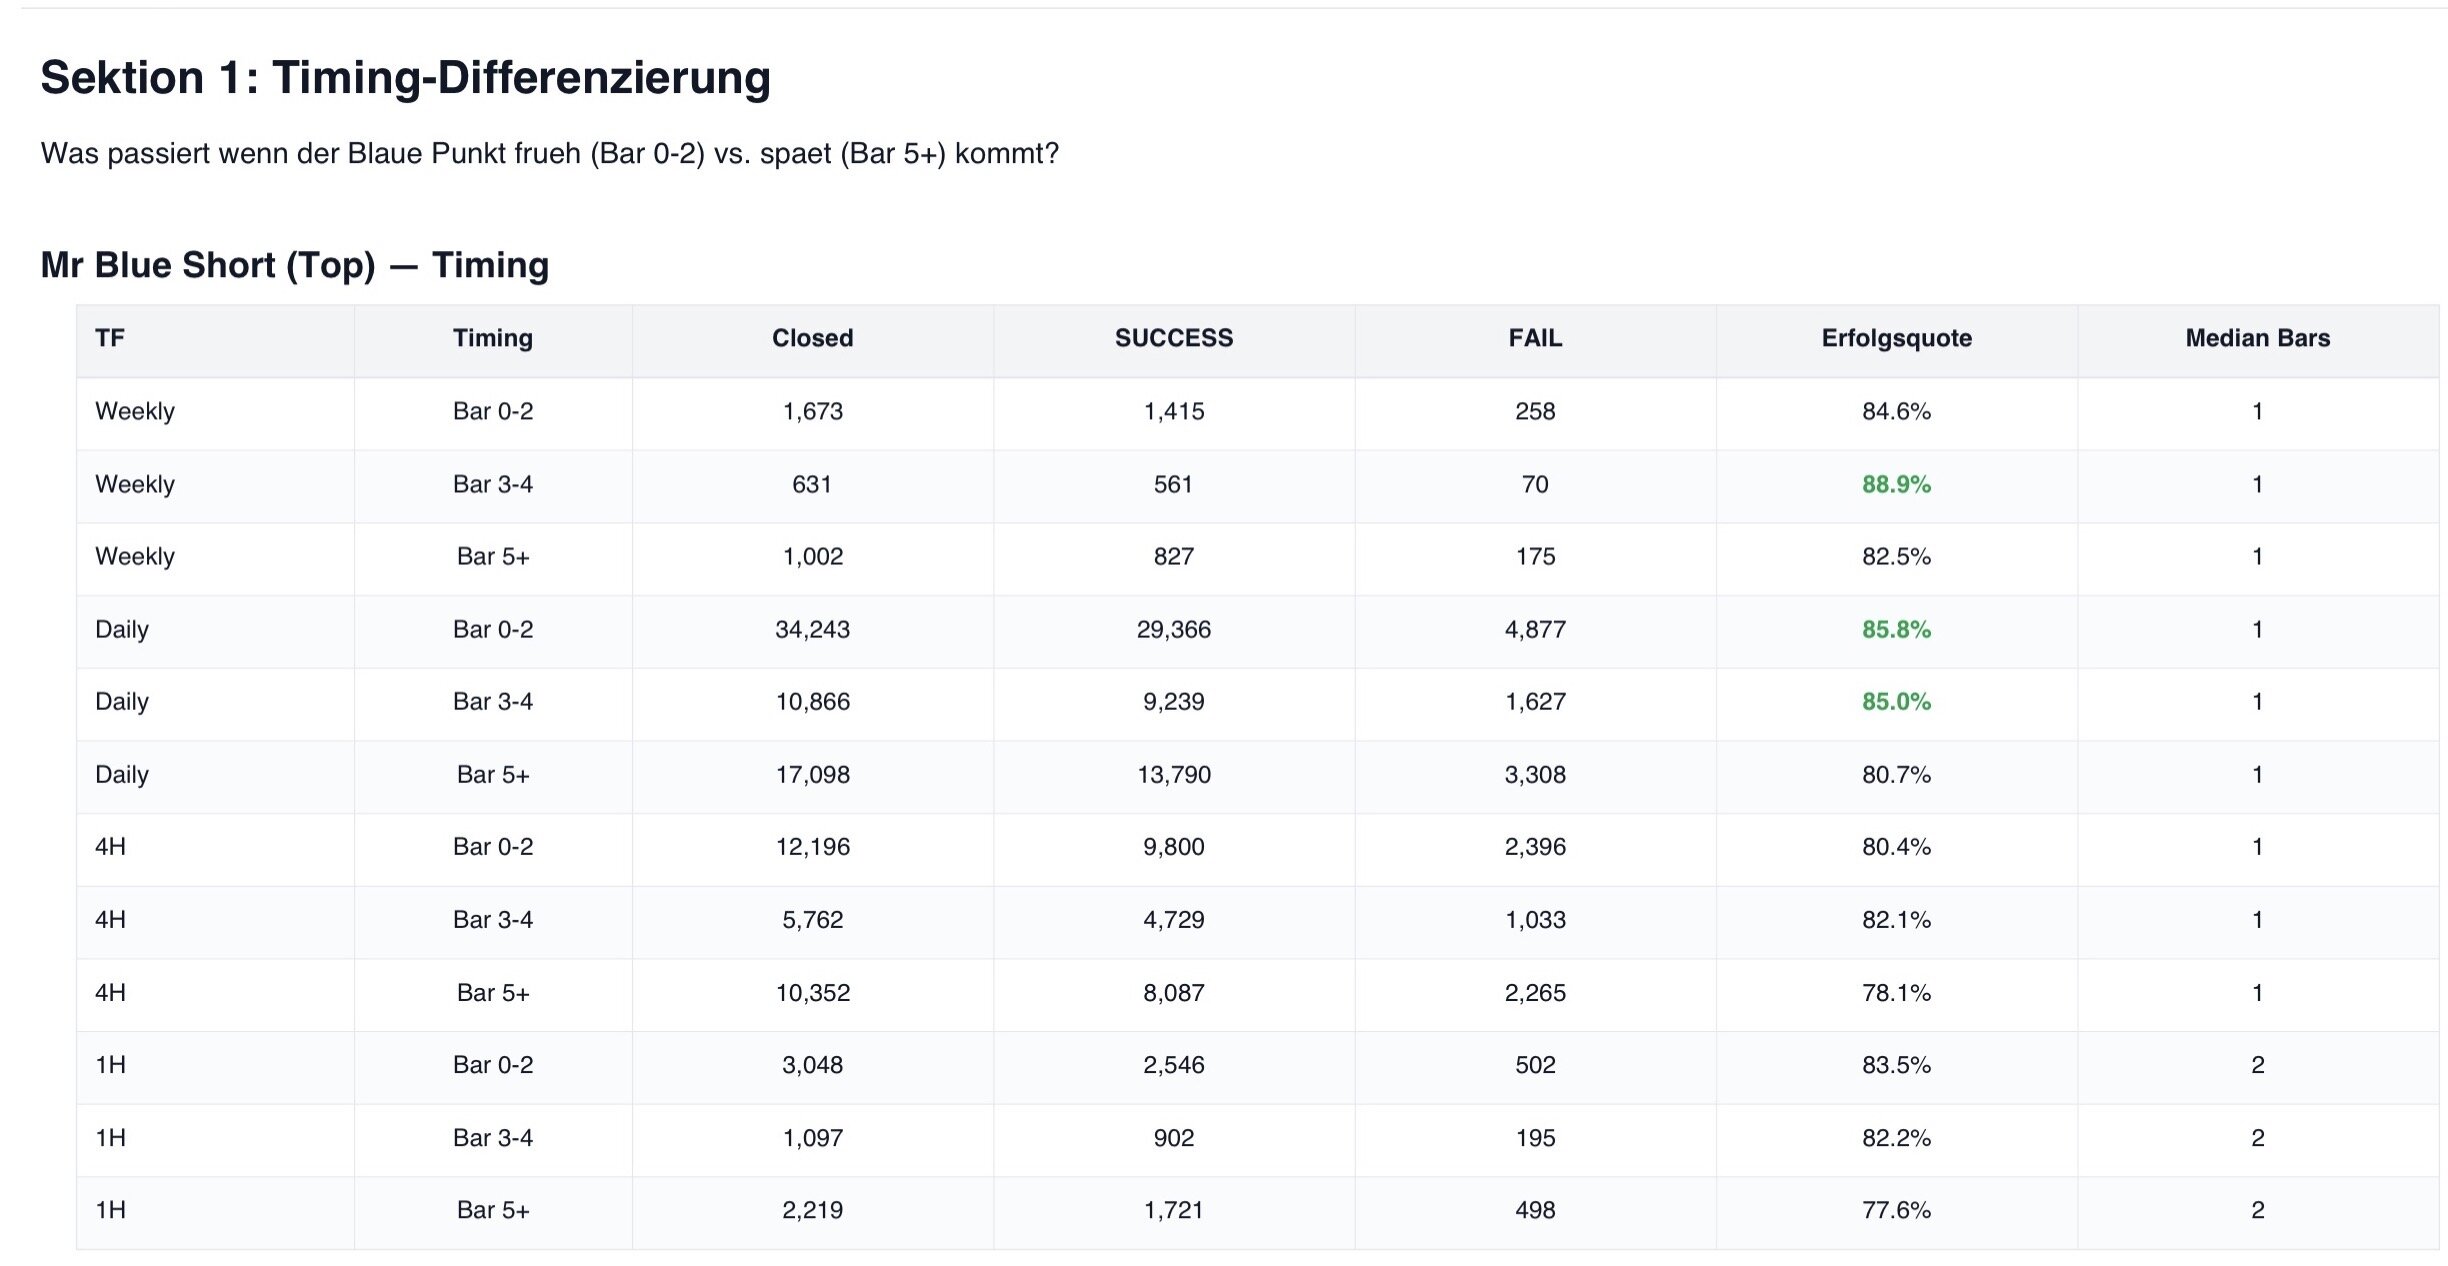Select the "Closed" column header
This screenshot has height=1266, width=2448.
812,338
